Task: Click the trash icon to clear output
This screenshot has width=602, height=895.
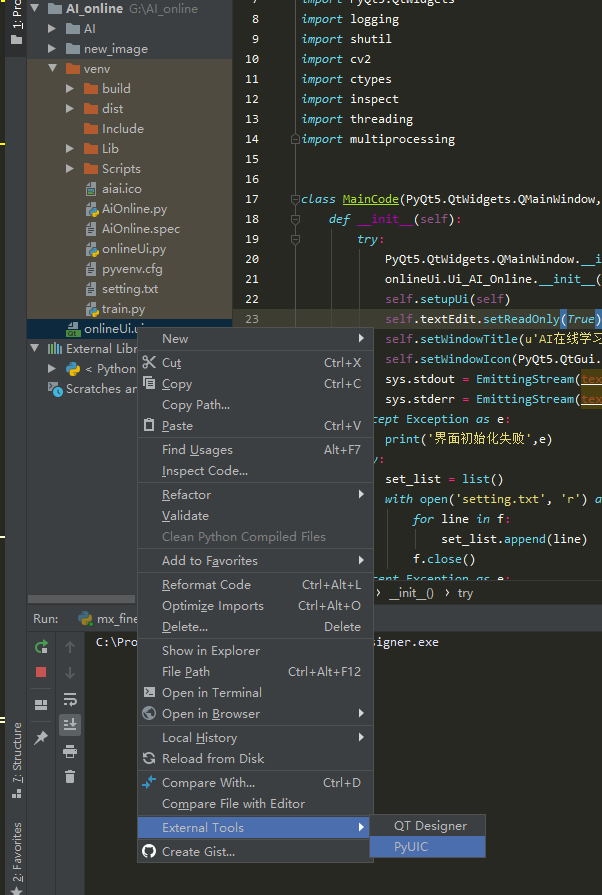Action: click(70, 776)
